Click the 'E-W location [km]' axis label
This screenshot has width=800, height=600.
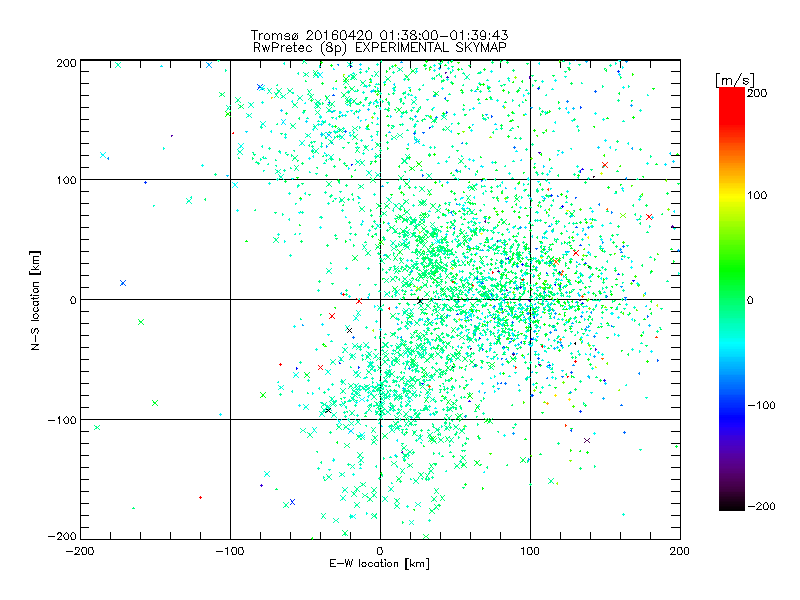(379, 563)
